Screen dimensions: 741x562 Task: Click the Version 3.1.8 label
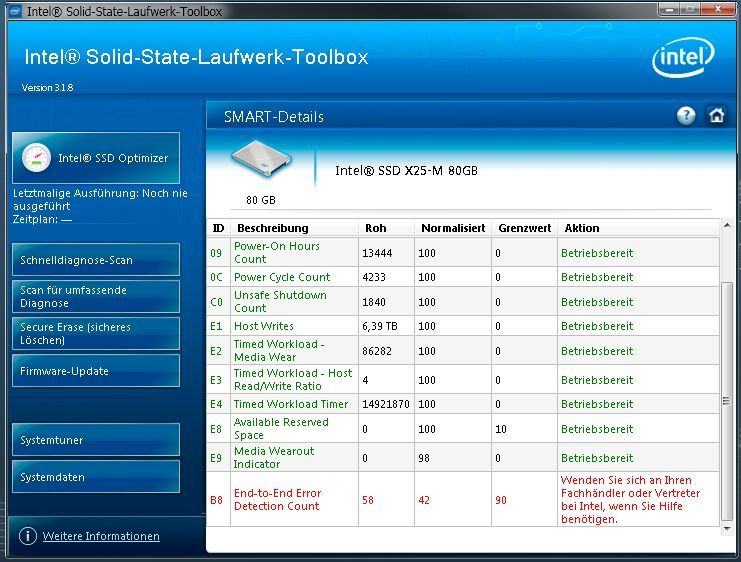tap(47, 87)
